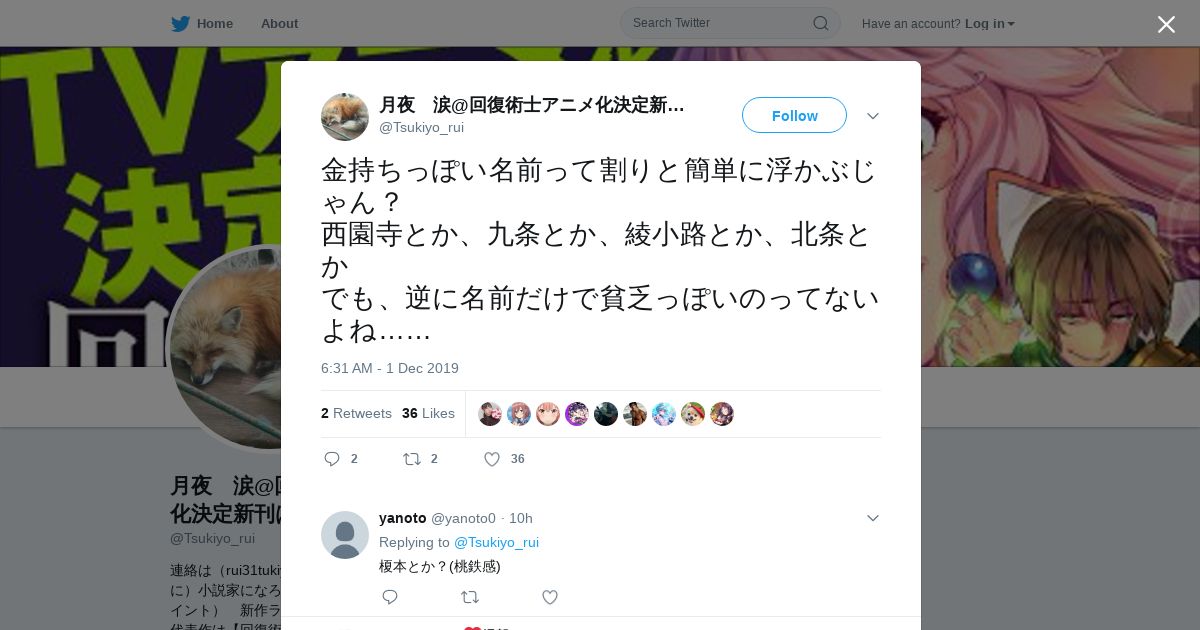Viewport: 1200px width, 630px height.
Task: Click the search magnifier icon
Action: (x=820, y=23)
